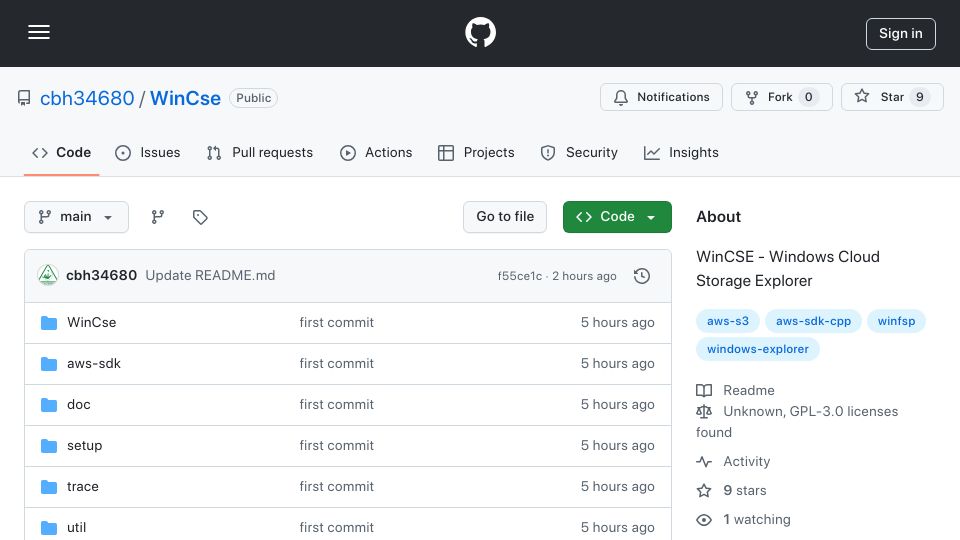960x540 pixels.
Task: Open first commit message in doc row
Action: tap(336, 405)
